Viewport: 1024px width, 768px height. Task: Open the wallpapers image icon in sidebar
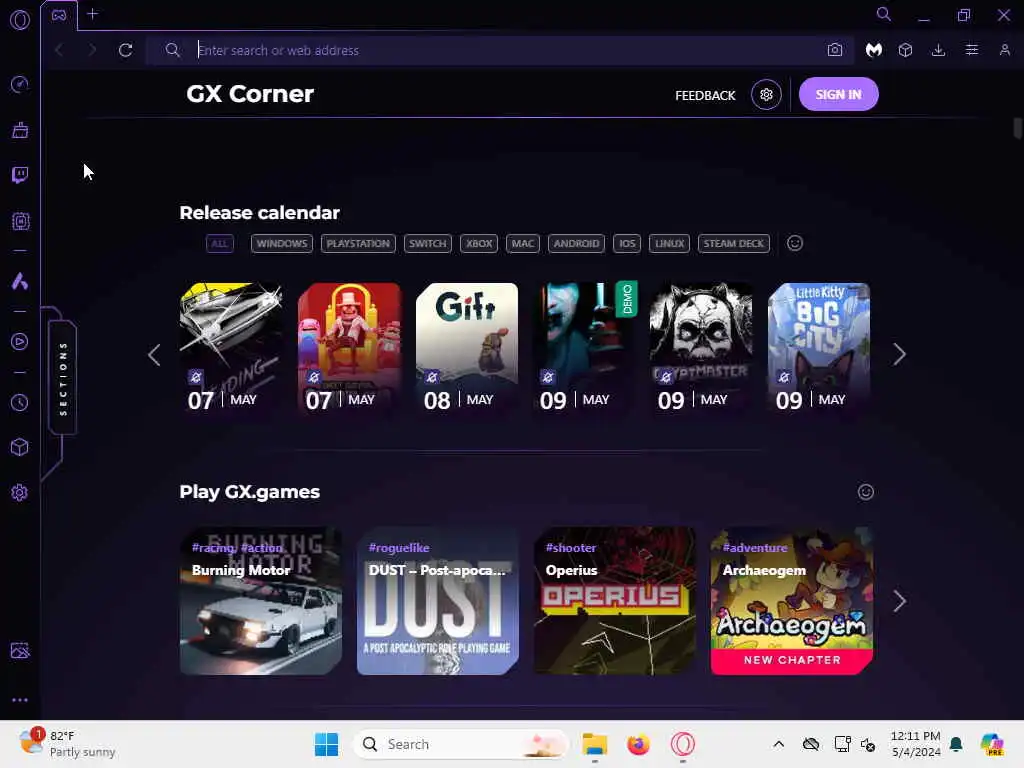[20, 650]
